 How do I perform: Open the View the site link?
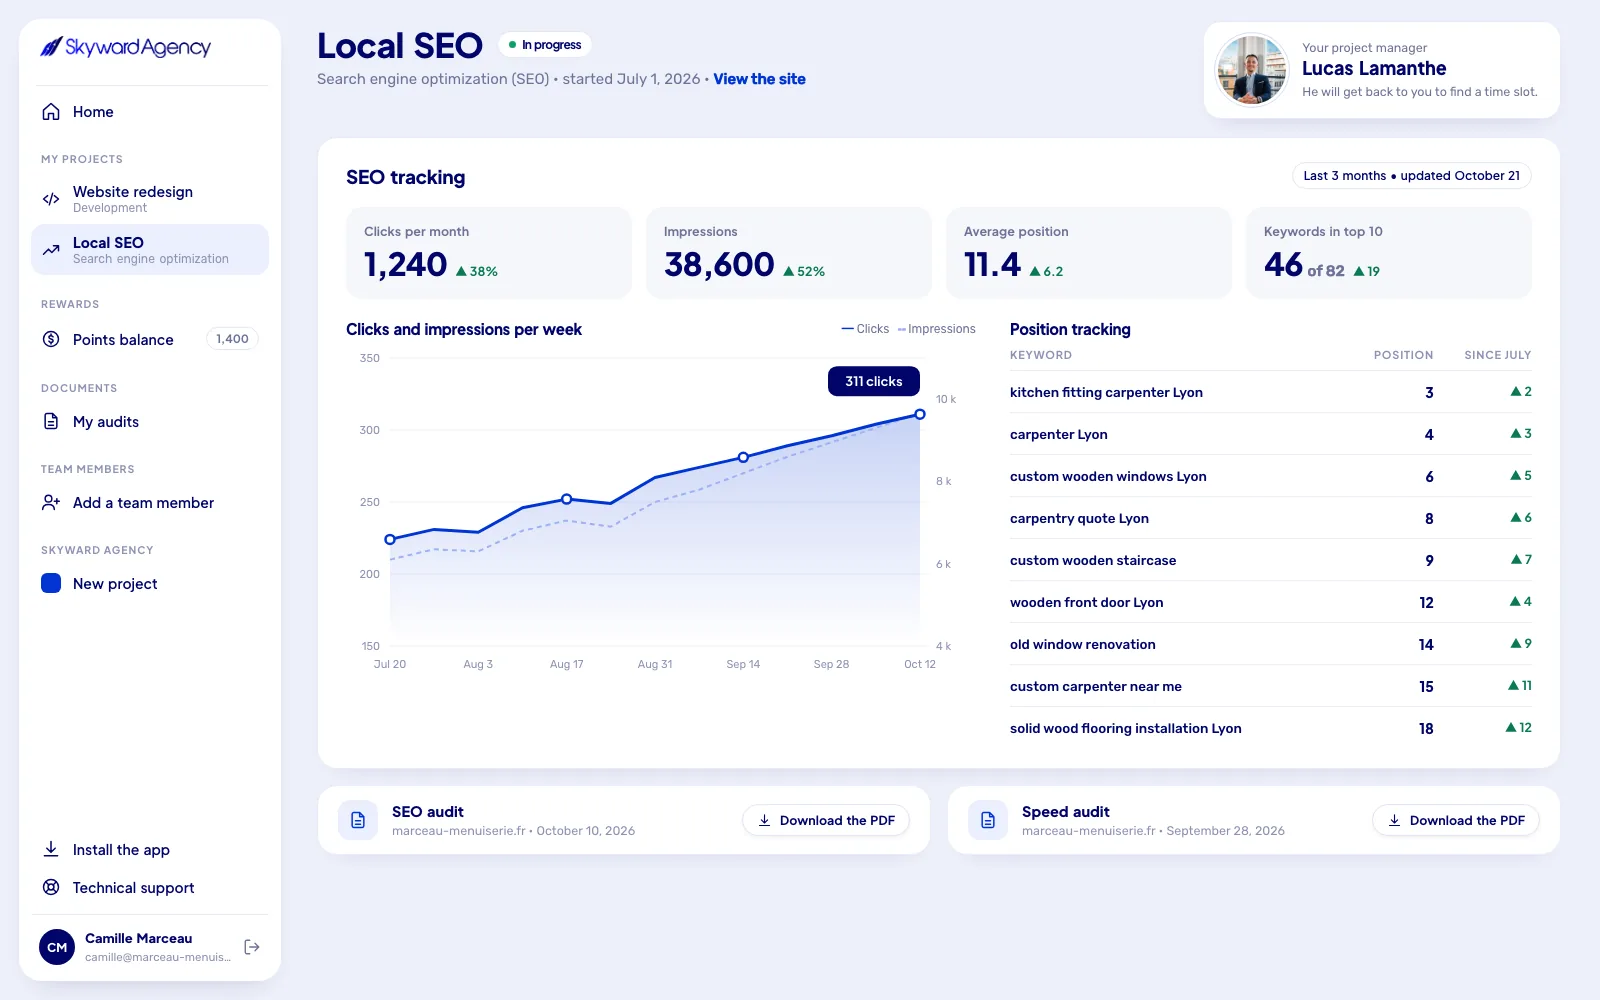pos(759,79)
